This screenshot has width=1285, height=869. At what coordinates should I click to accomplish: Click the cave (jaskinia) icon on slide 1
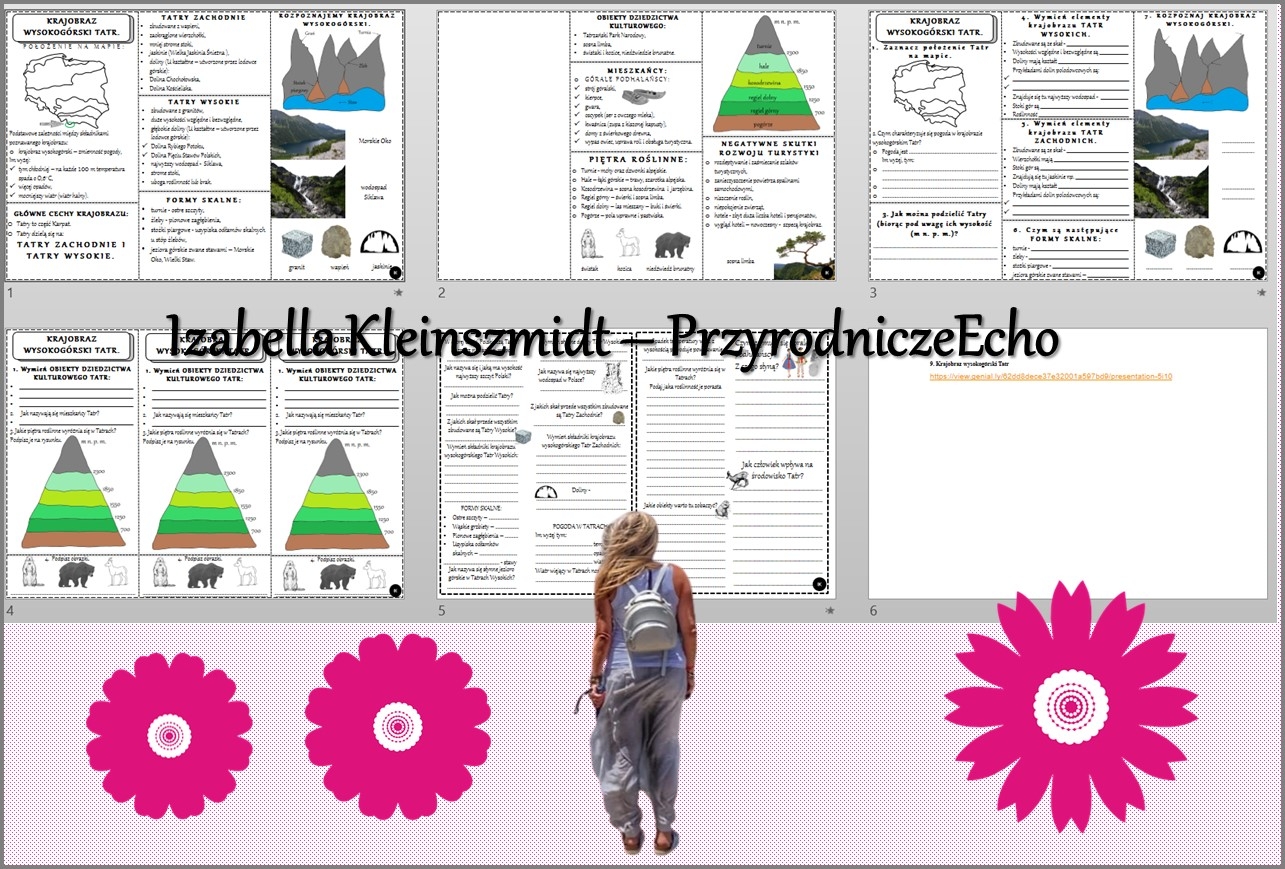pos(379,245)
